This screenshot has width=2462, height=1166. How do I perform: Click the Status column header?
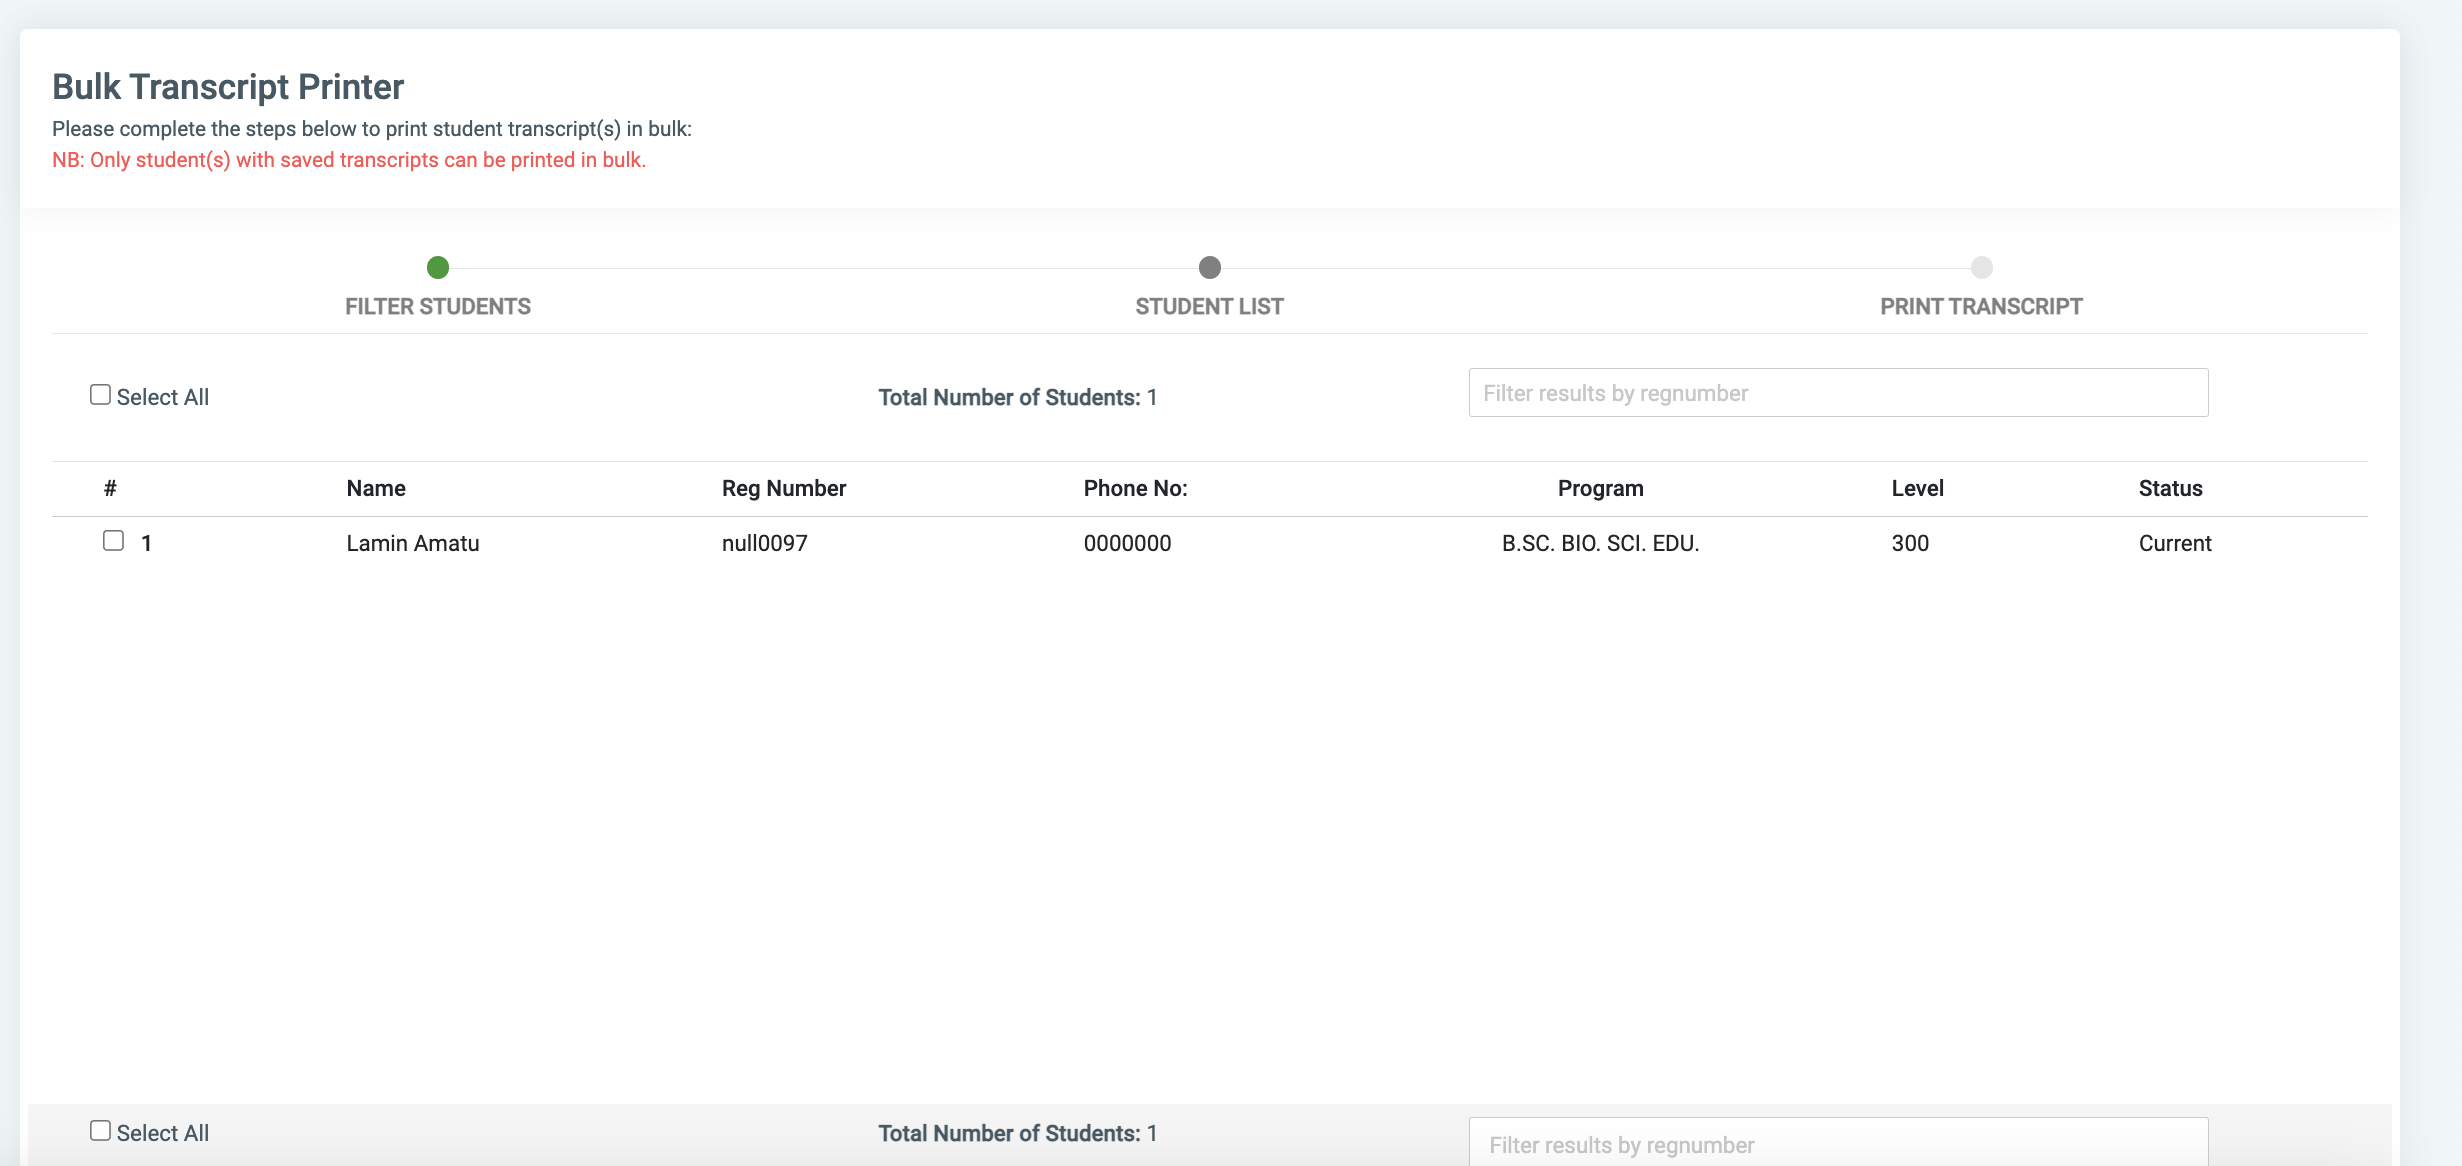point(2170,488)
